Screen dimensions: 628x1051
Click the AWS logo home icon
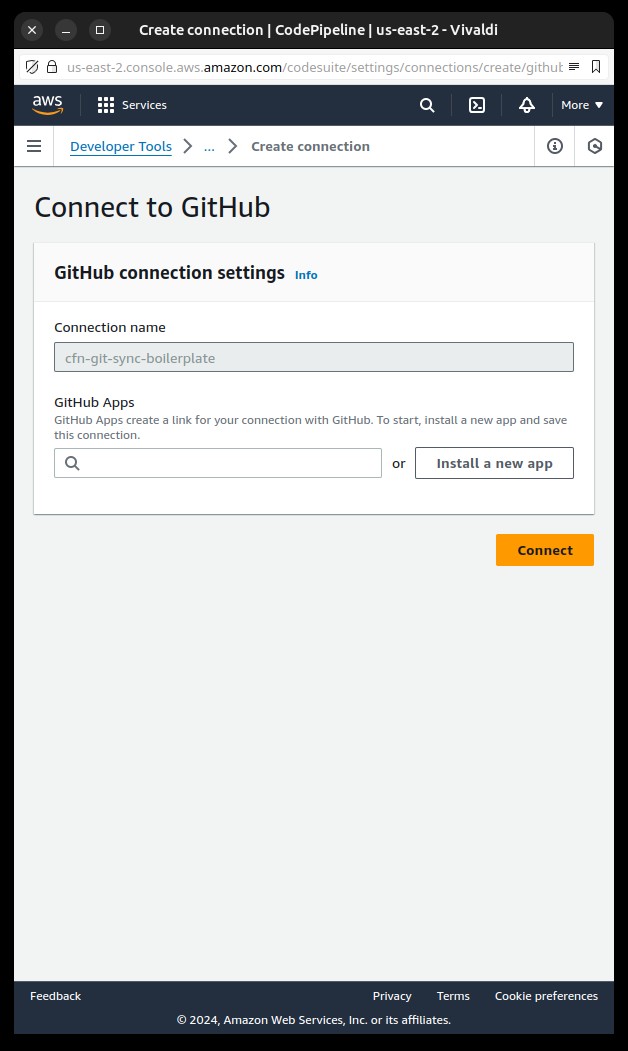(48, 105)
